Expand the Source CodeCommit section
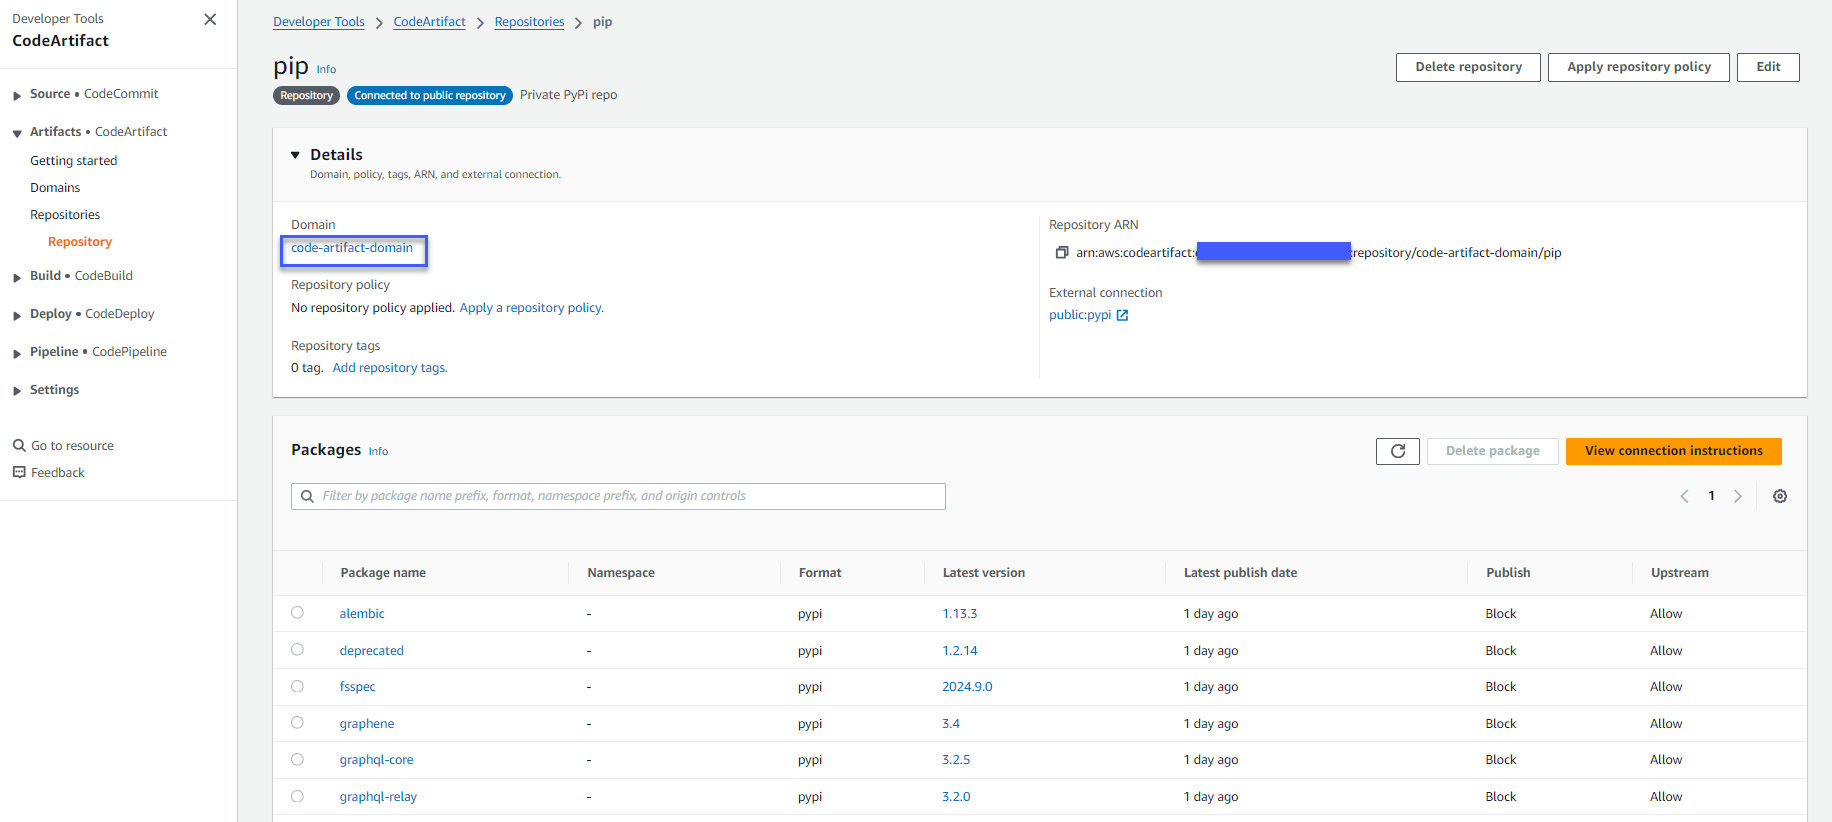The height and width of the screenshot is (822, 1832). pos(17,95)
